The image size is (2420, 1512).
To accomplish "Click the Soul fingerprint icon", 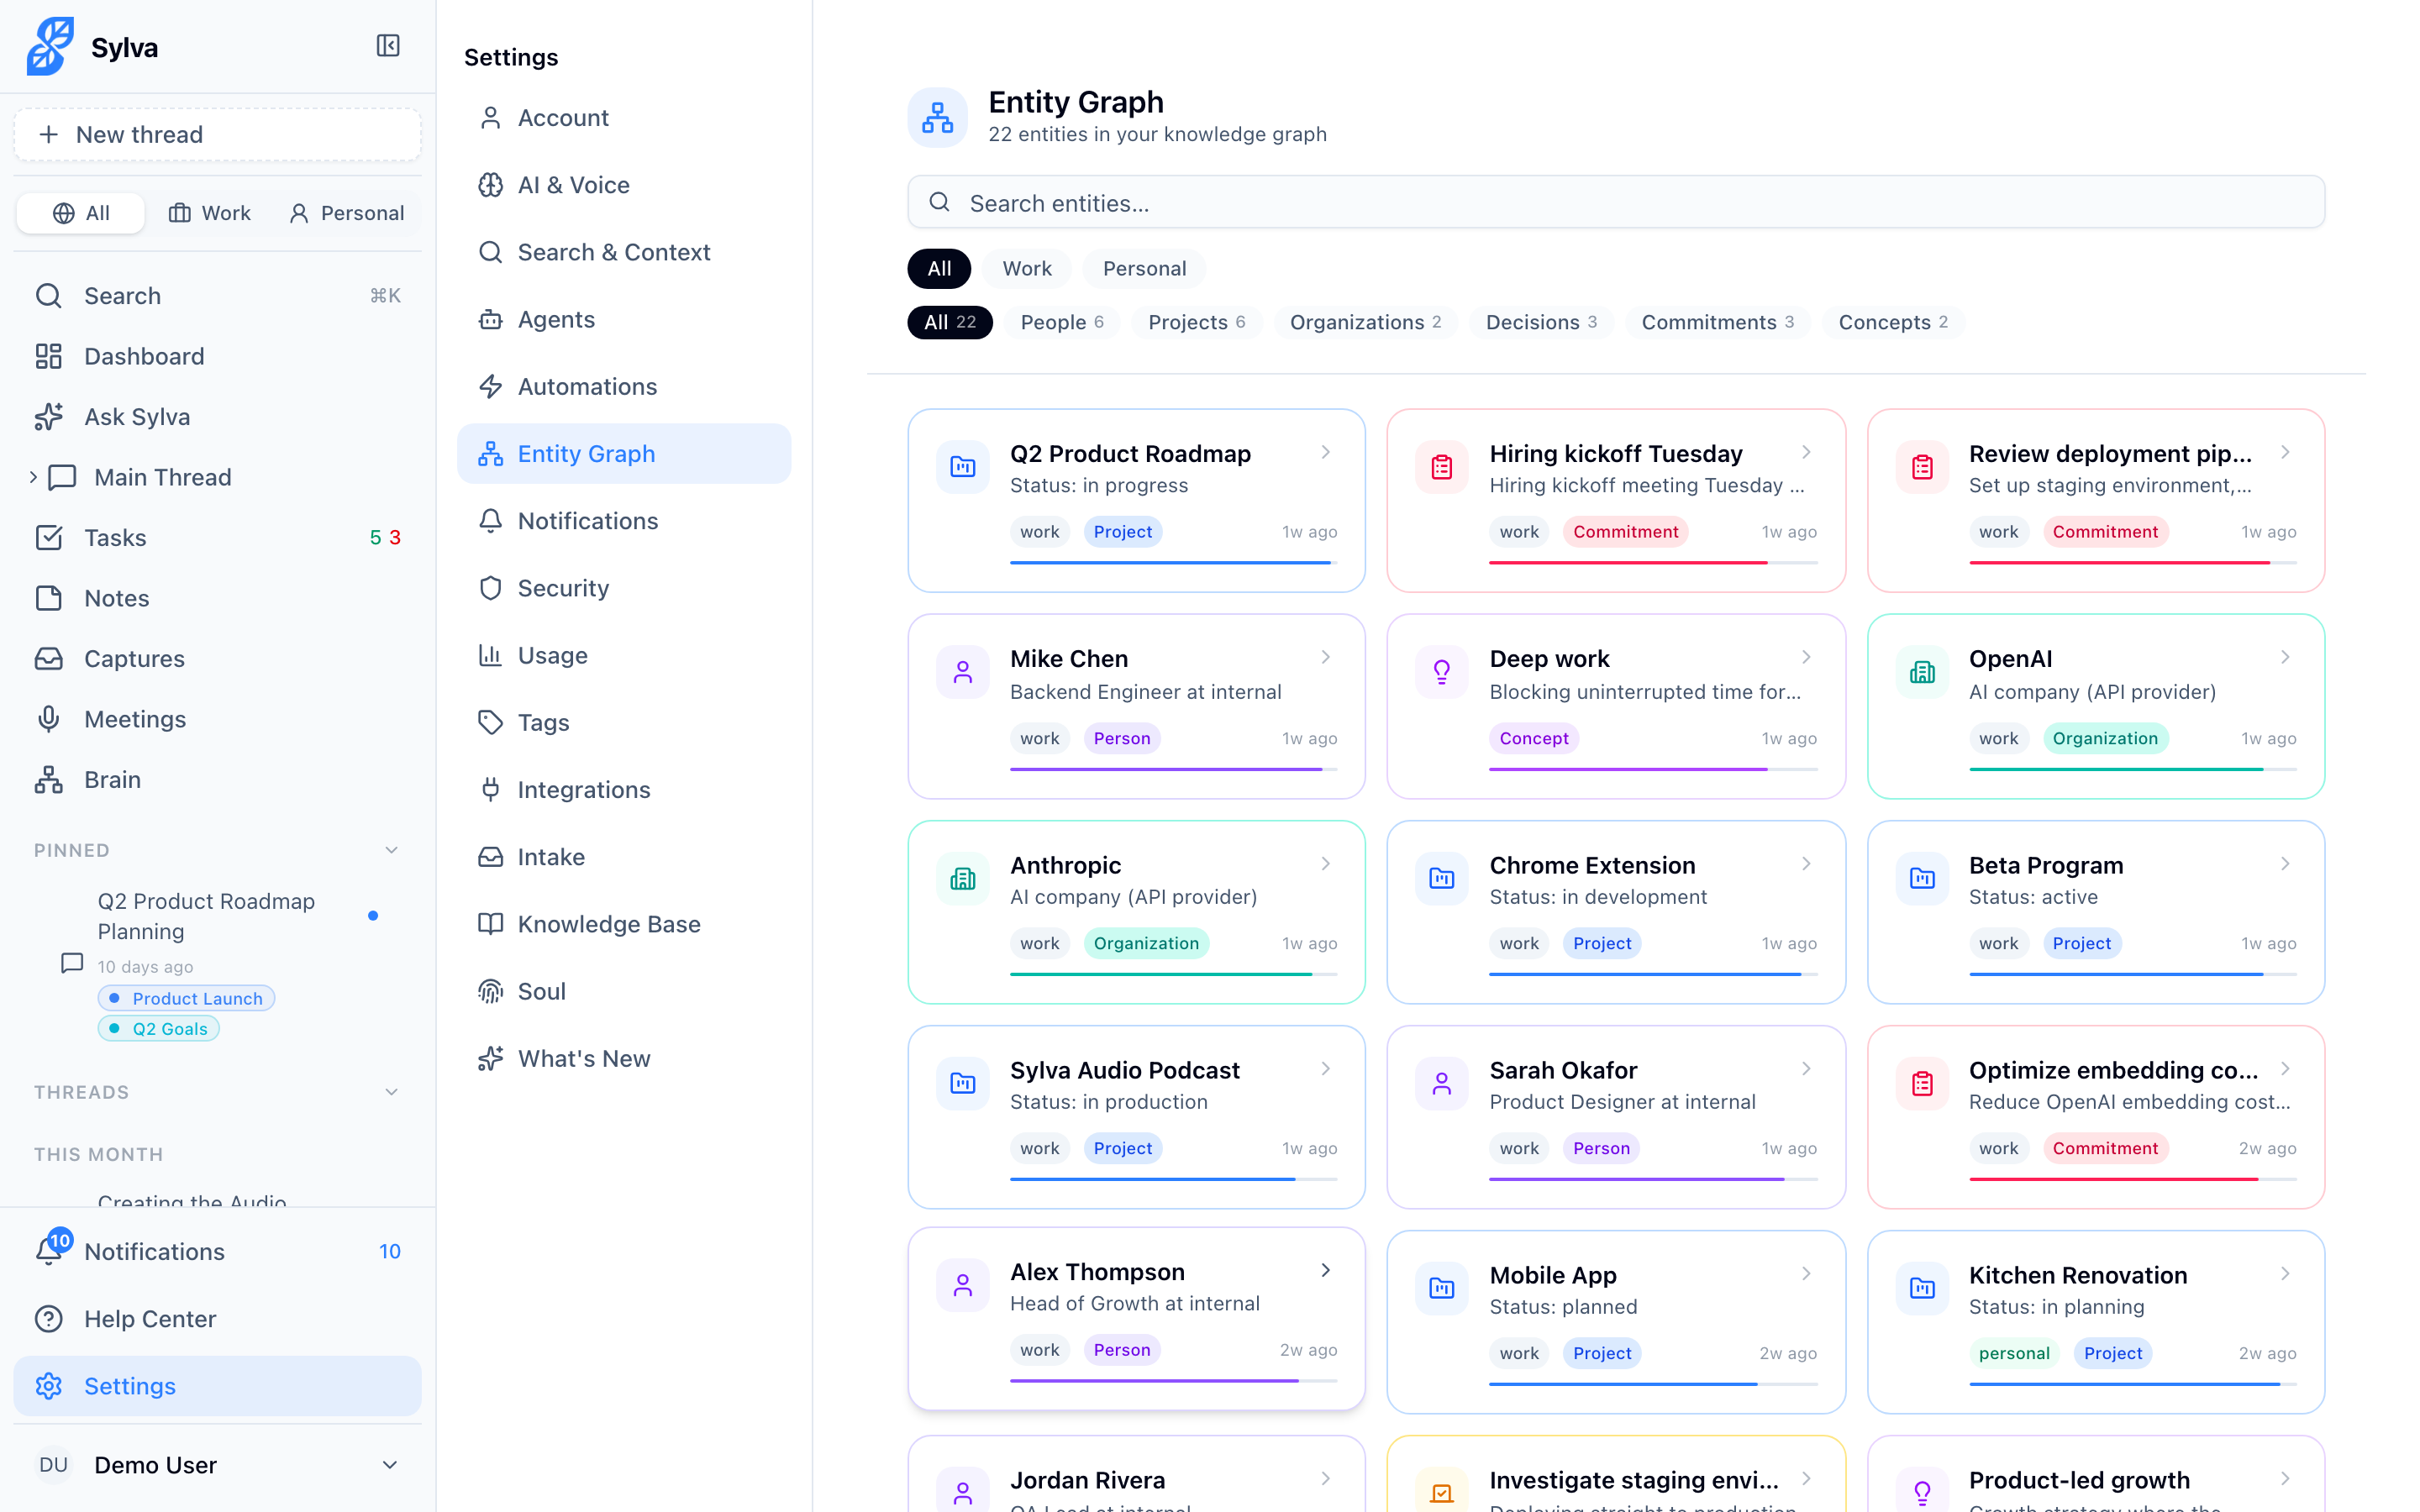I will 490,991.
